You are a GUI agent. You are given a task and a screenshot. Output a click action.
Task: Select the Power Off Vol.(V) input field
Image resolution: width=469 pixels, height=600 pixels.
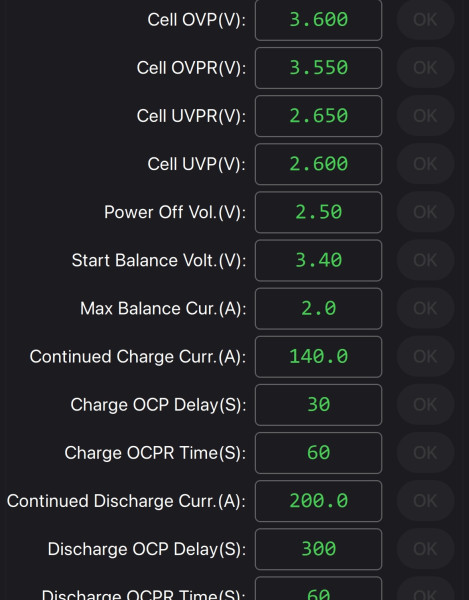[x=318, y=212]
